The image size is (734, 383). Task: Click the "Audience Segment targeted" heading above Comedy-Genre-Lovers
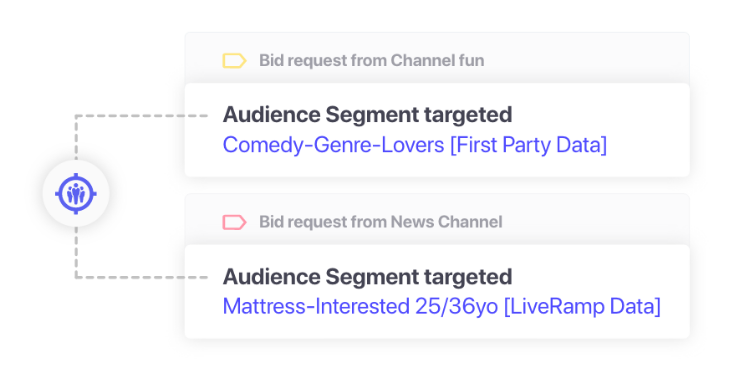point(367,115)
